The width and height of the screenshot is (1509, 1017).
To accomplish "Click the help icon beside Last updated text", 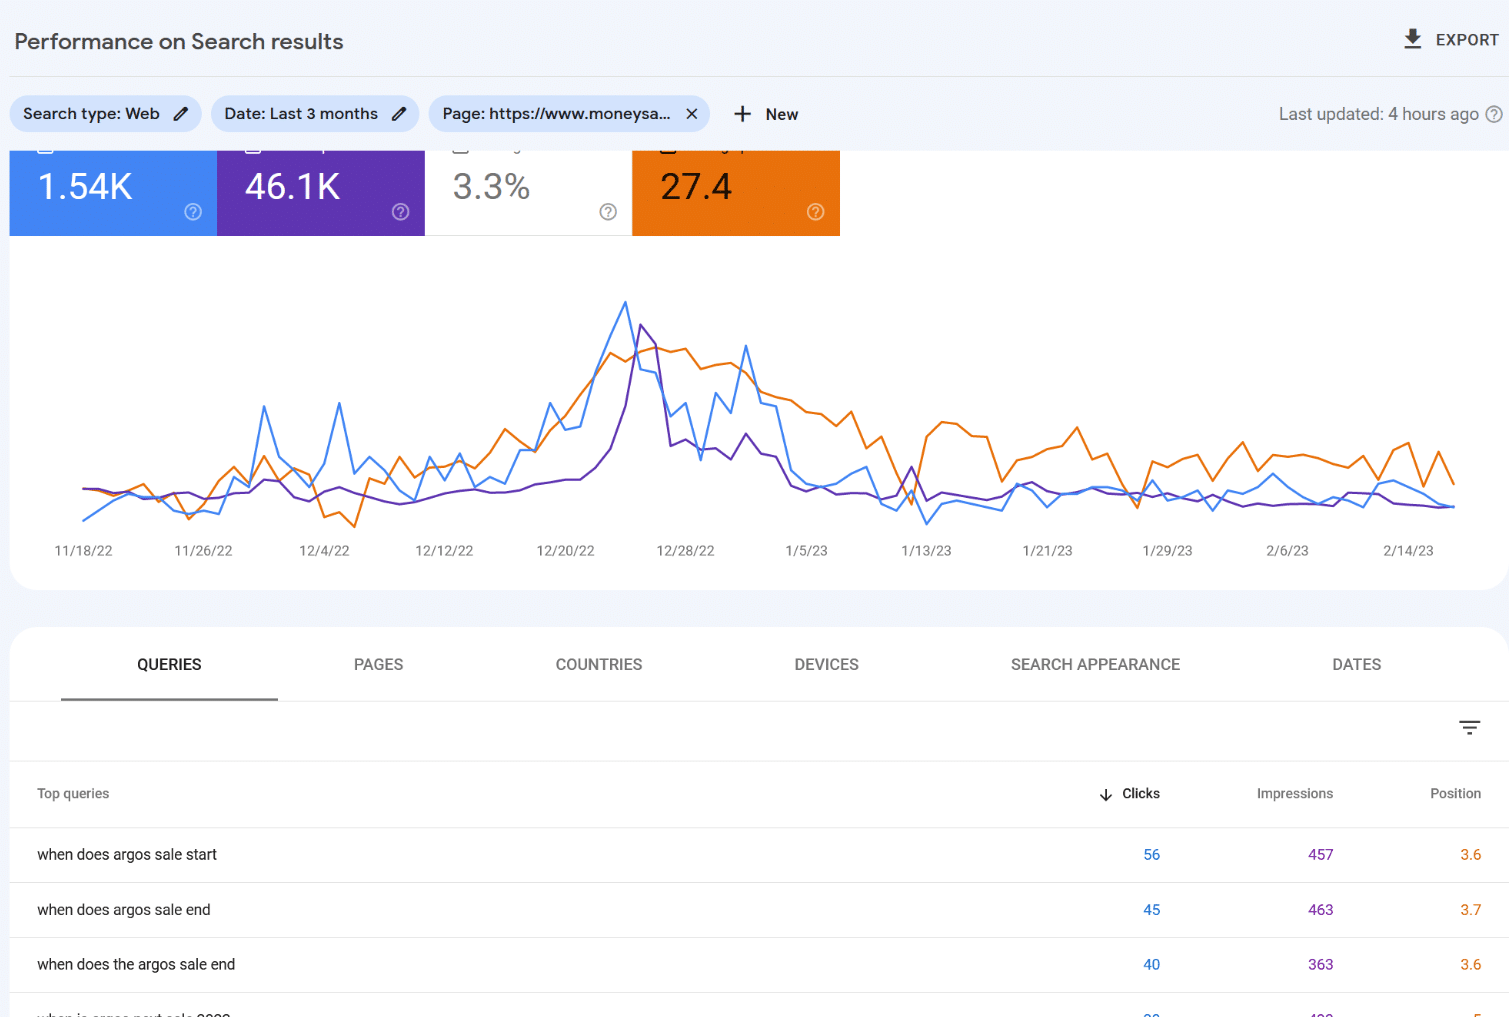I will tap(1496, 113).
